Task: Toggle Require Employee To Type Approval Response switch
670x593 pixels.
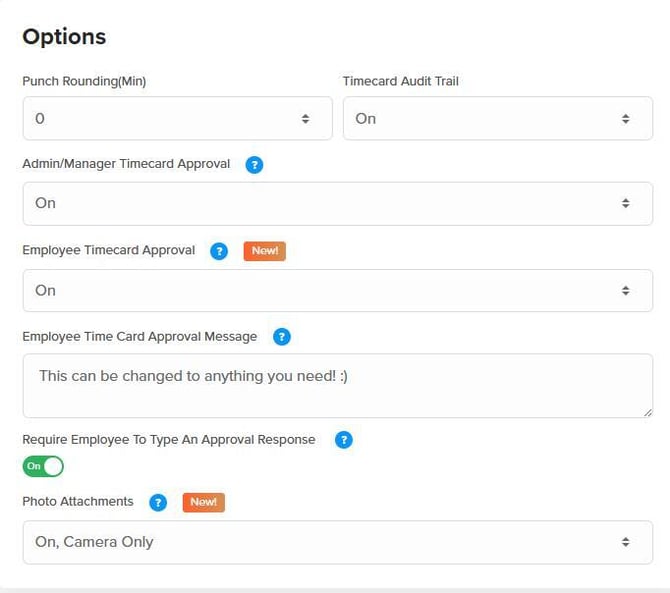Action: click(x=43, y=466)
